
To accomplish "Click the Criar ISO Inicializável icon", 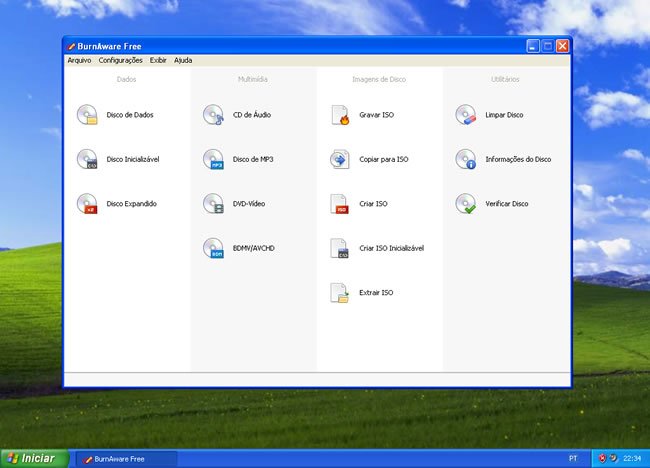I will pos(340,248).
